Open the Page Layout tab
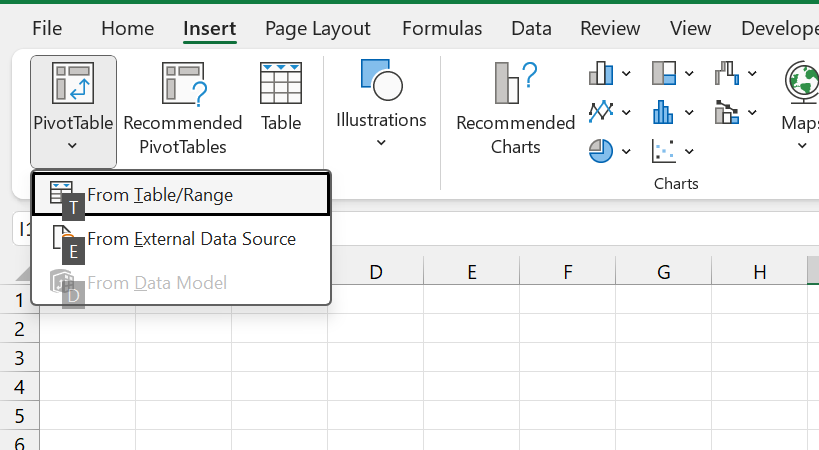 tap(317, 29)
